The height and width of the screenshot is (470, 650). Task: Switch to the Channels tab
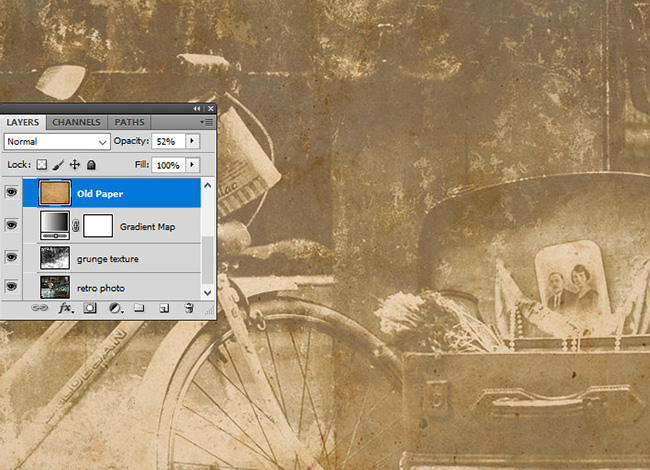coord(76,122)
